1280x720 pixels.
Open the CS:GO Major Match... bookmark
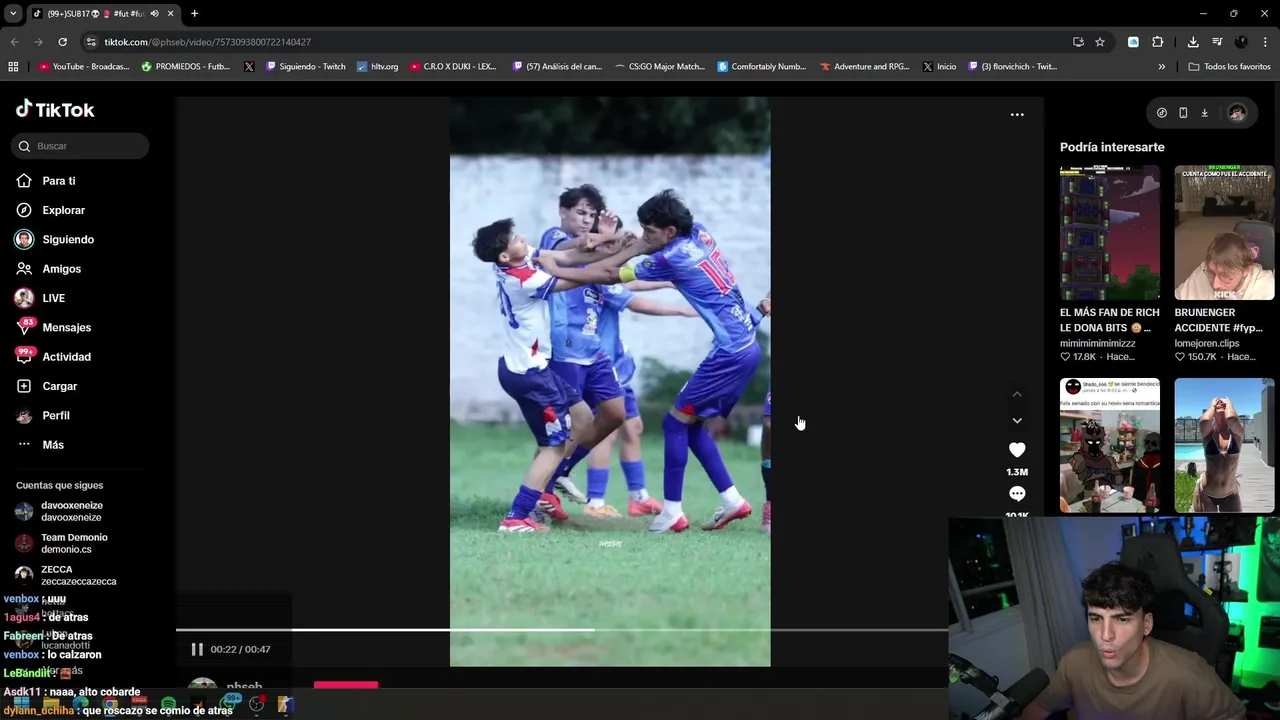[659, 67]
